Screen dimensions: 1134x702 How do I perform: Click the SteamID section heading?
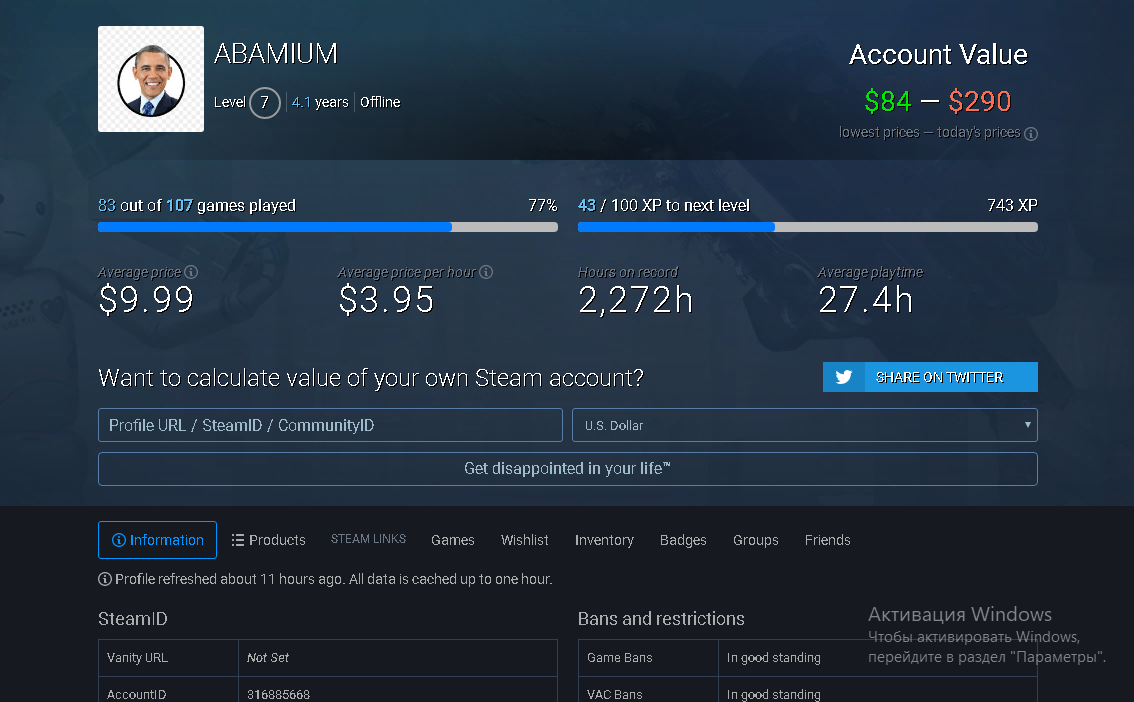click(132, 619)
